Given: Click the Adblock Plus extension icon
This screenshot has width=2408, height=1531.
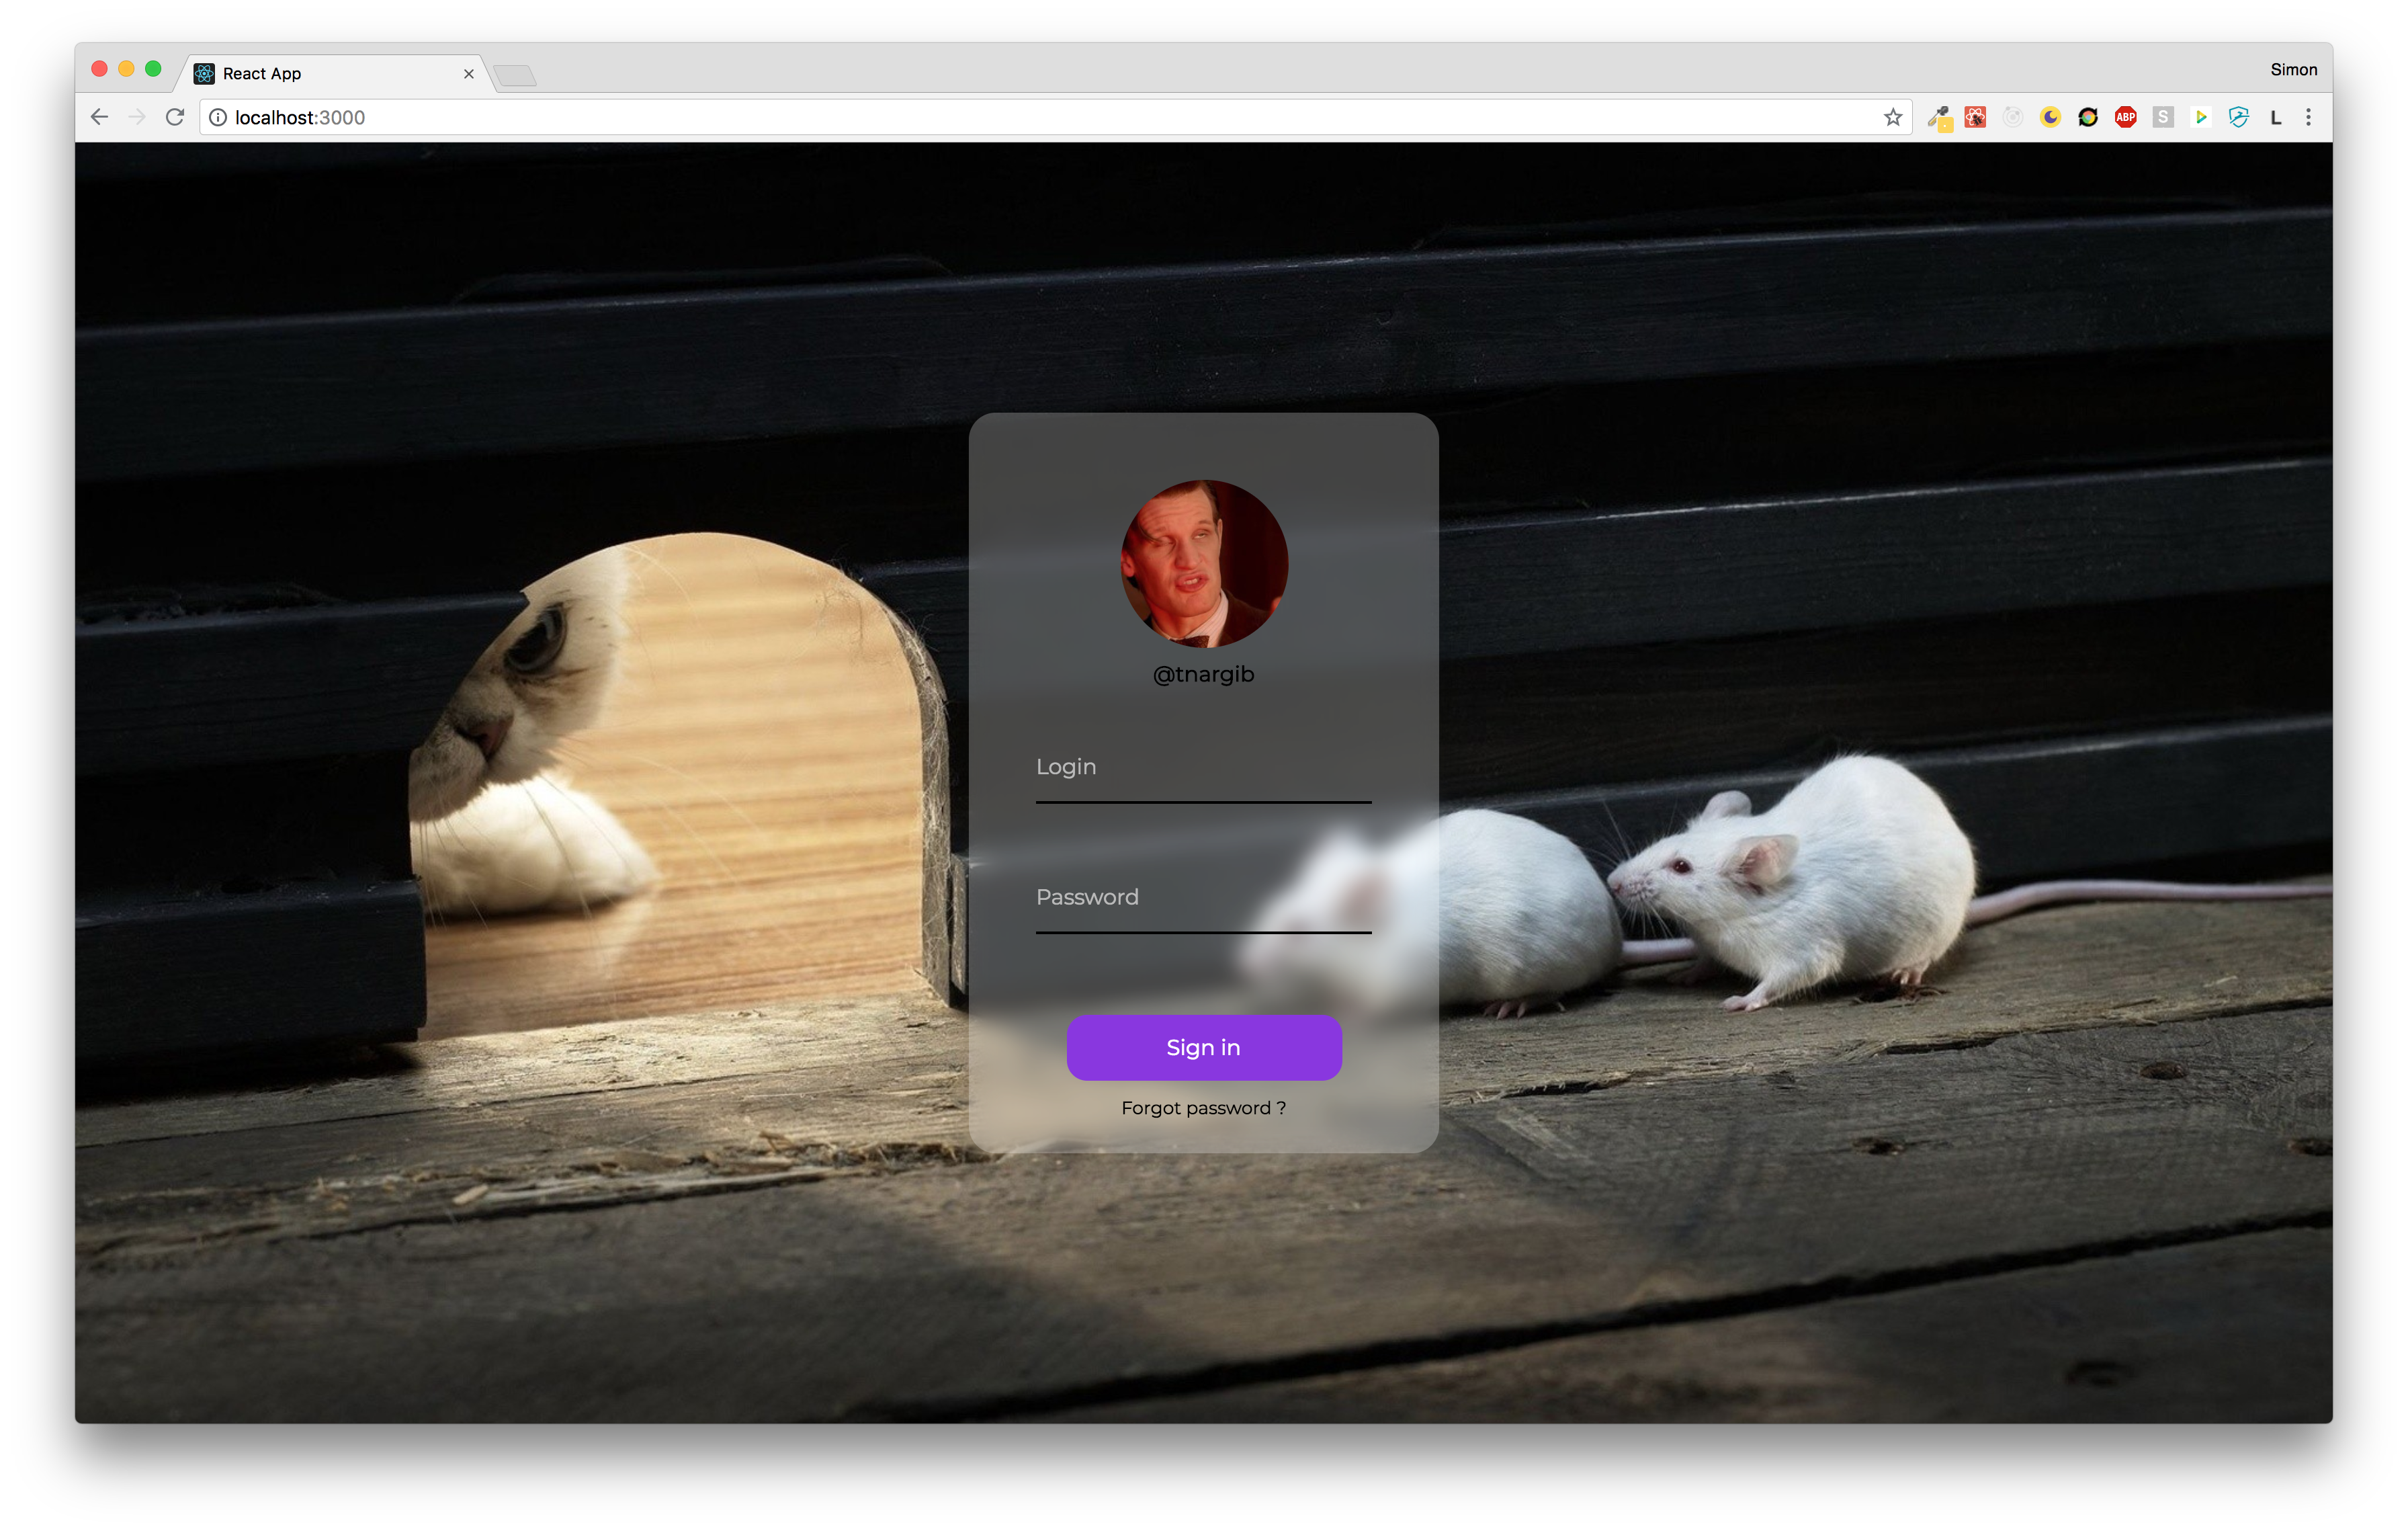Looking at the screenshot, I should coord(2125,118).
